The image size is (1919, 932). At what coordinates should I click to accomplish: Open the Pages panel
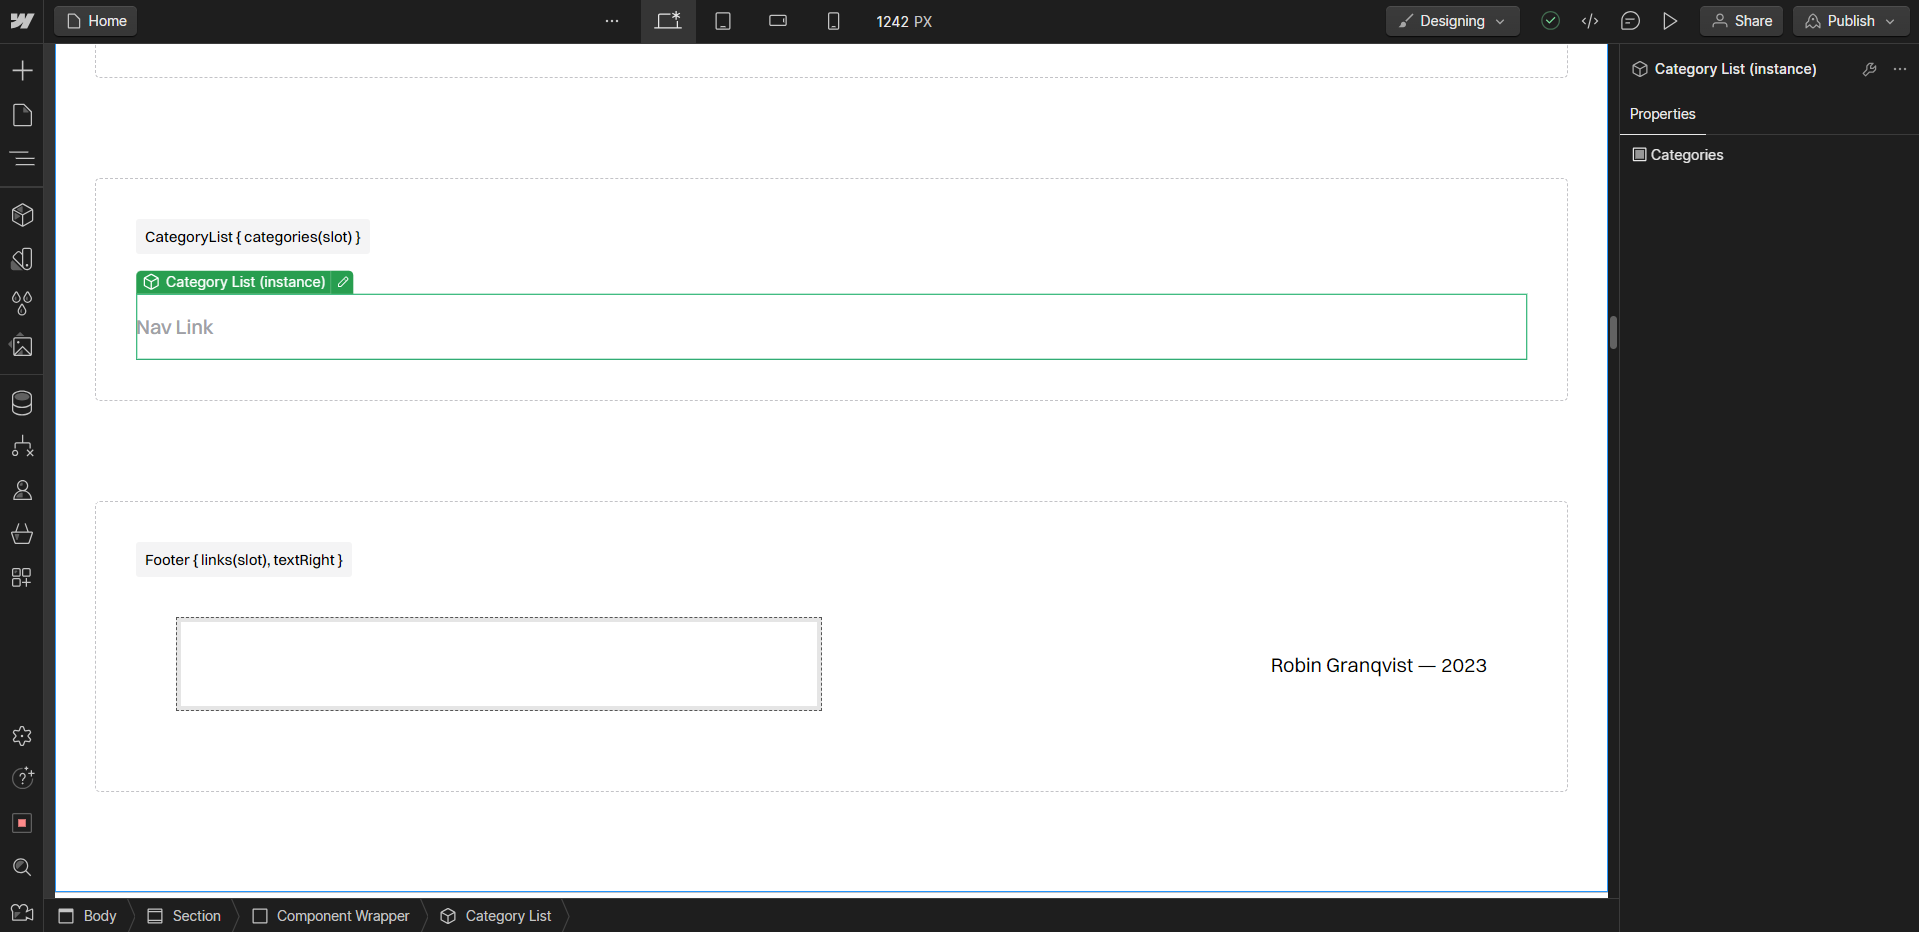(22, 115)
